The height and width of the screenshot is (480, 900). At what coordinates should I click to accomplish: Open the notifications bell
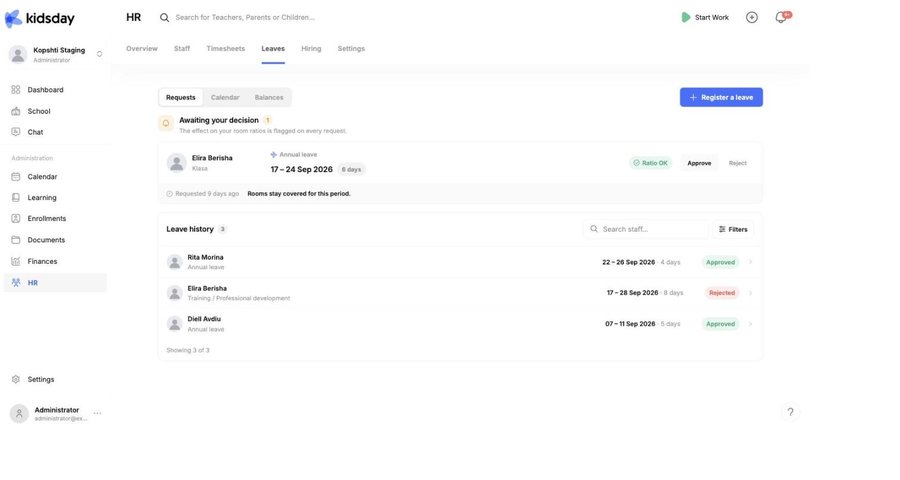[x=781, y=17]
